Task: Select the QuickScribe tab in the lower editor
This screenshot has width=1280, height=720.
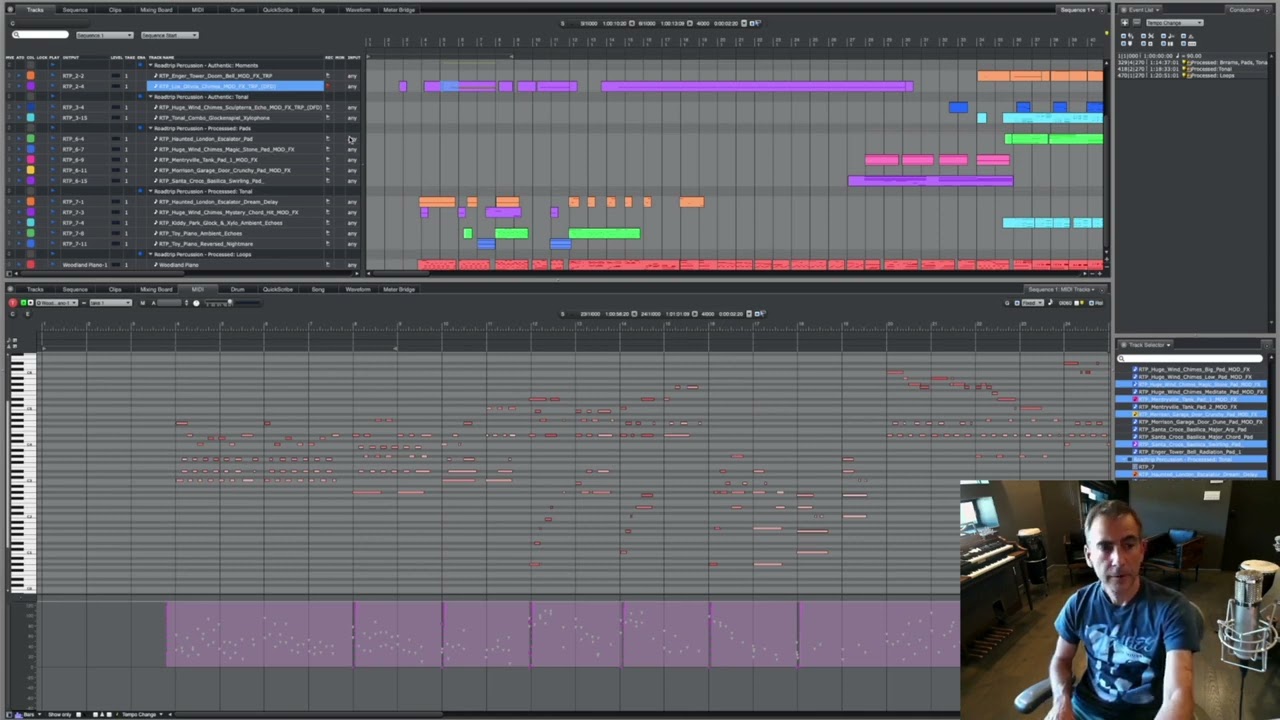Action: 277,290
